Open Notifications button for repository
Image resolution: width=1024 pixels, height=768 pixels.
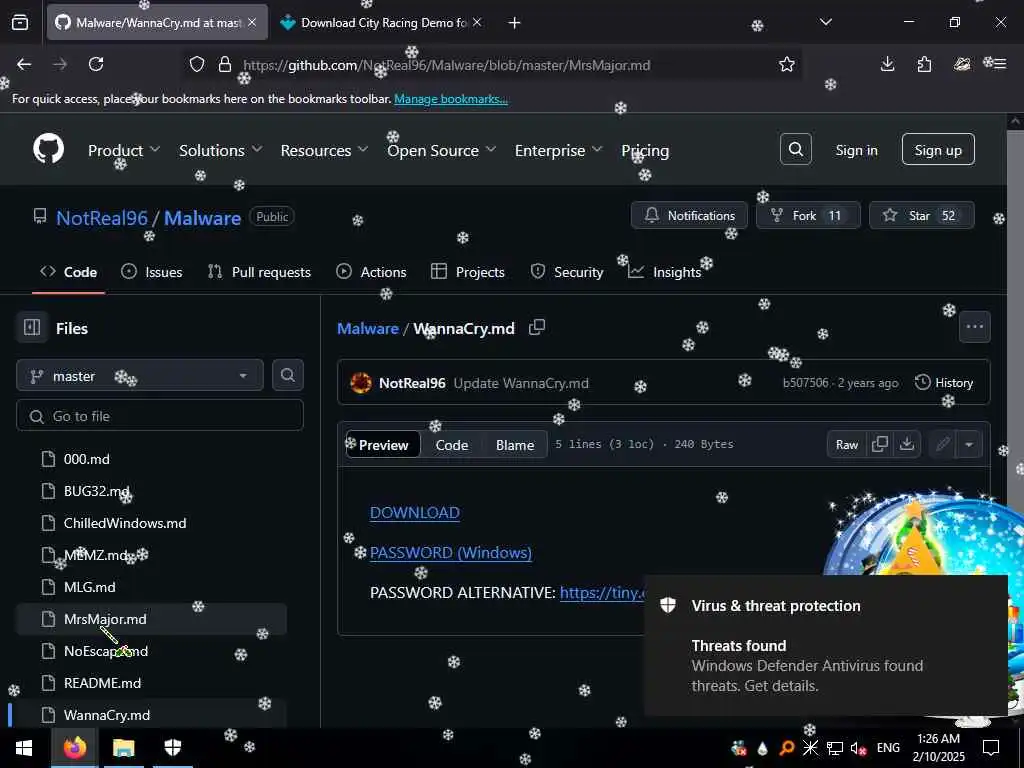[x=689, y=216]
